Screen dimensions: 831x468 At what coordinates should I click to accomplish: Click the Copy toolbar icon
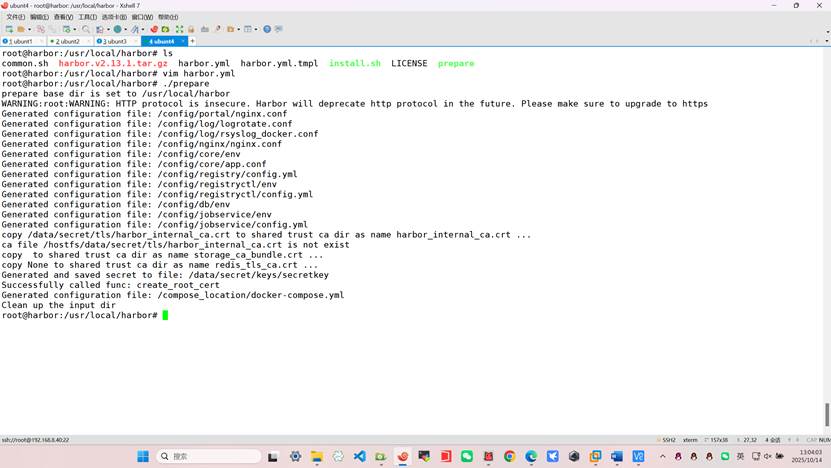coord(41,29)
